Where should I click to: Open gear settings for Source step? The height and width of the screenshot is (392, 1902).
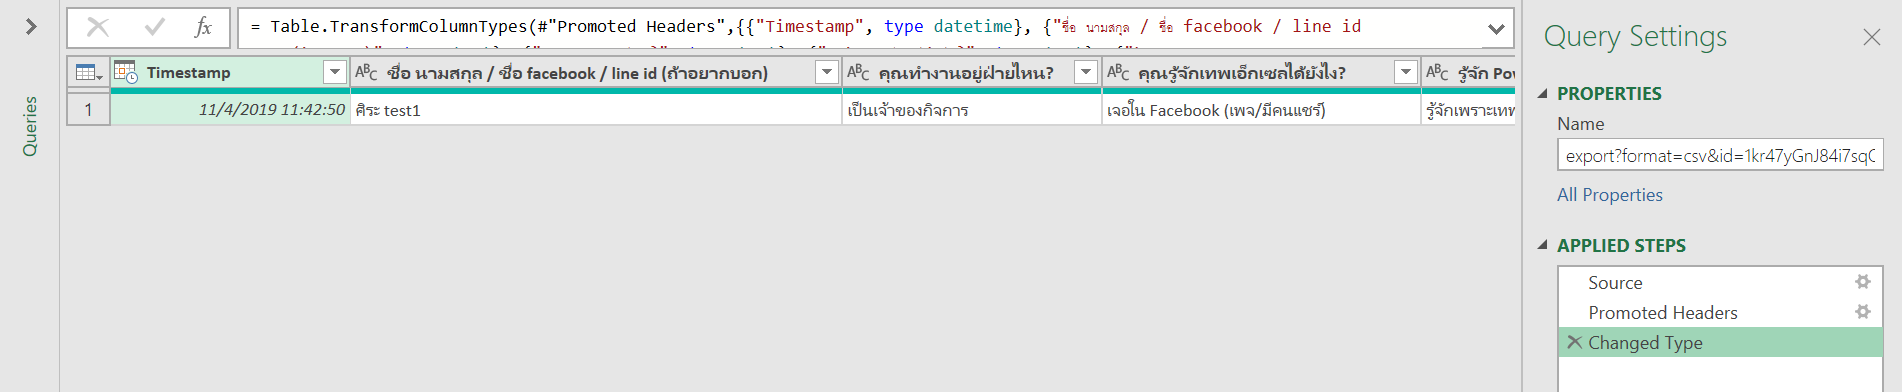click(x=1863, y=282)
